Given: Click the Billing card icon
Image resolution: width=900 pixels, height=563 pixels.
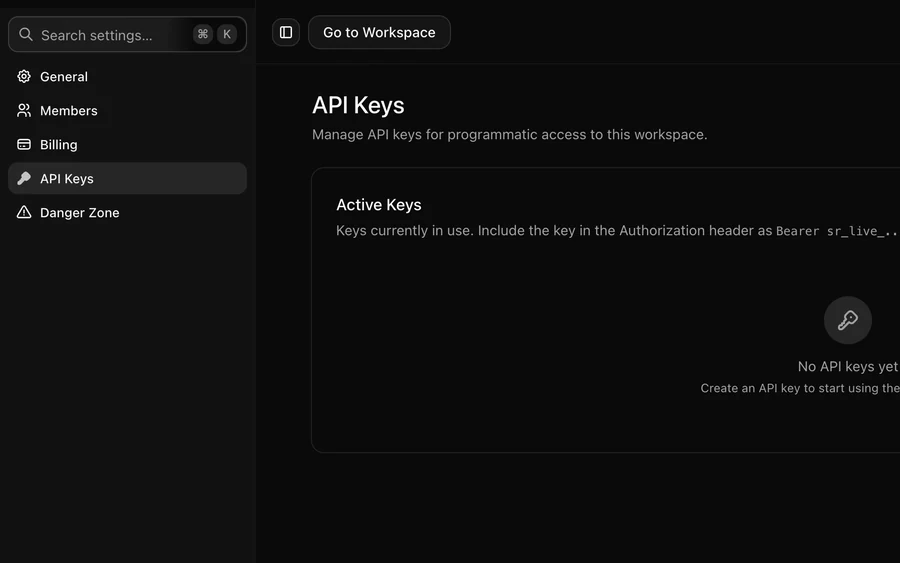Looking at the screenshot, I should pyautogui.click(x=24, y=145).
